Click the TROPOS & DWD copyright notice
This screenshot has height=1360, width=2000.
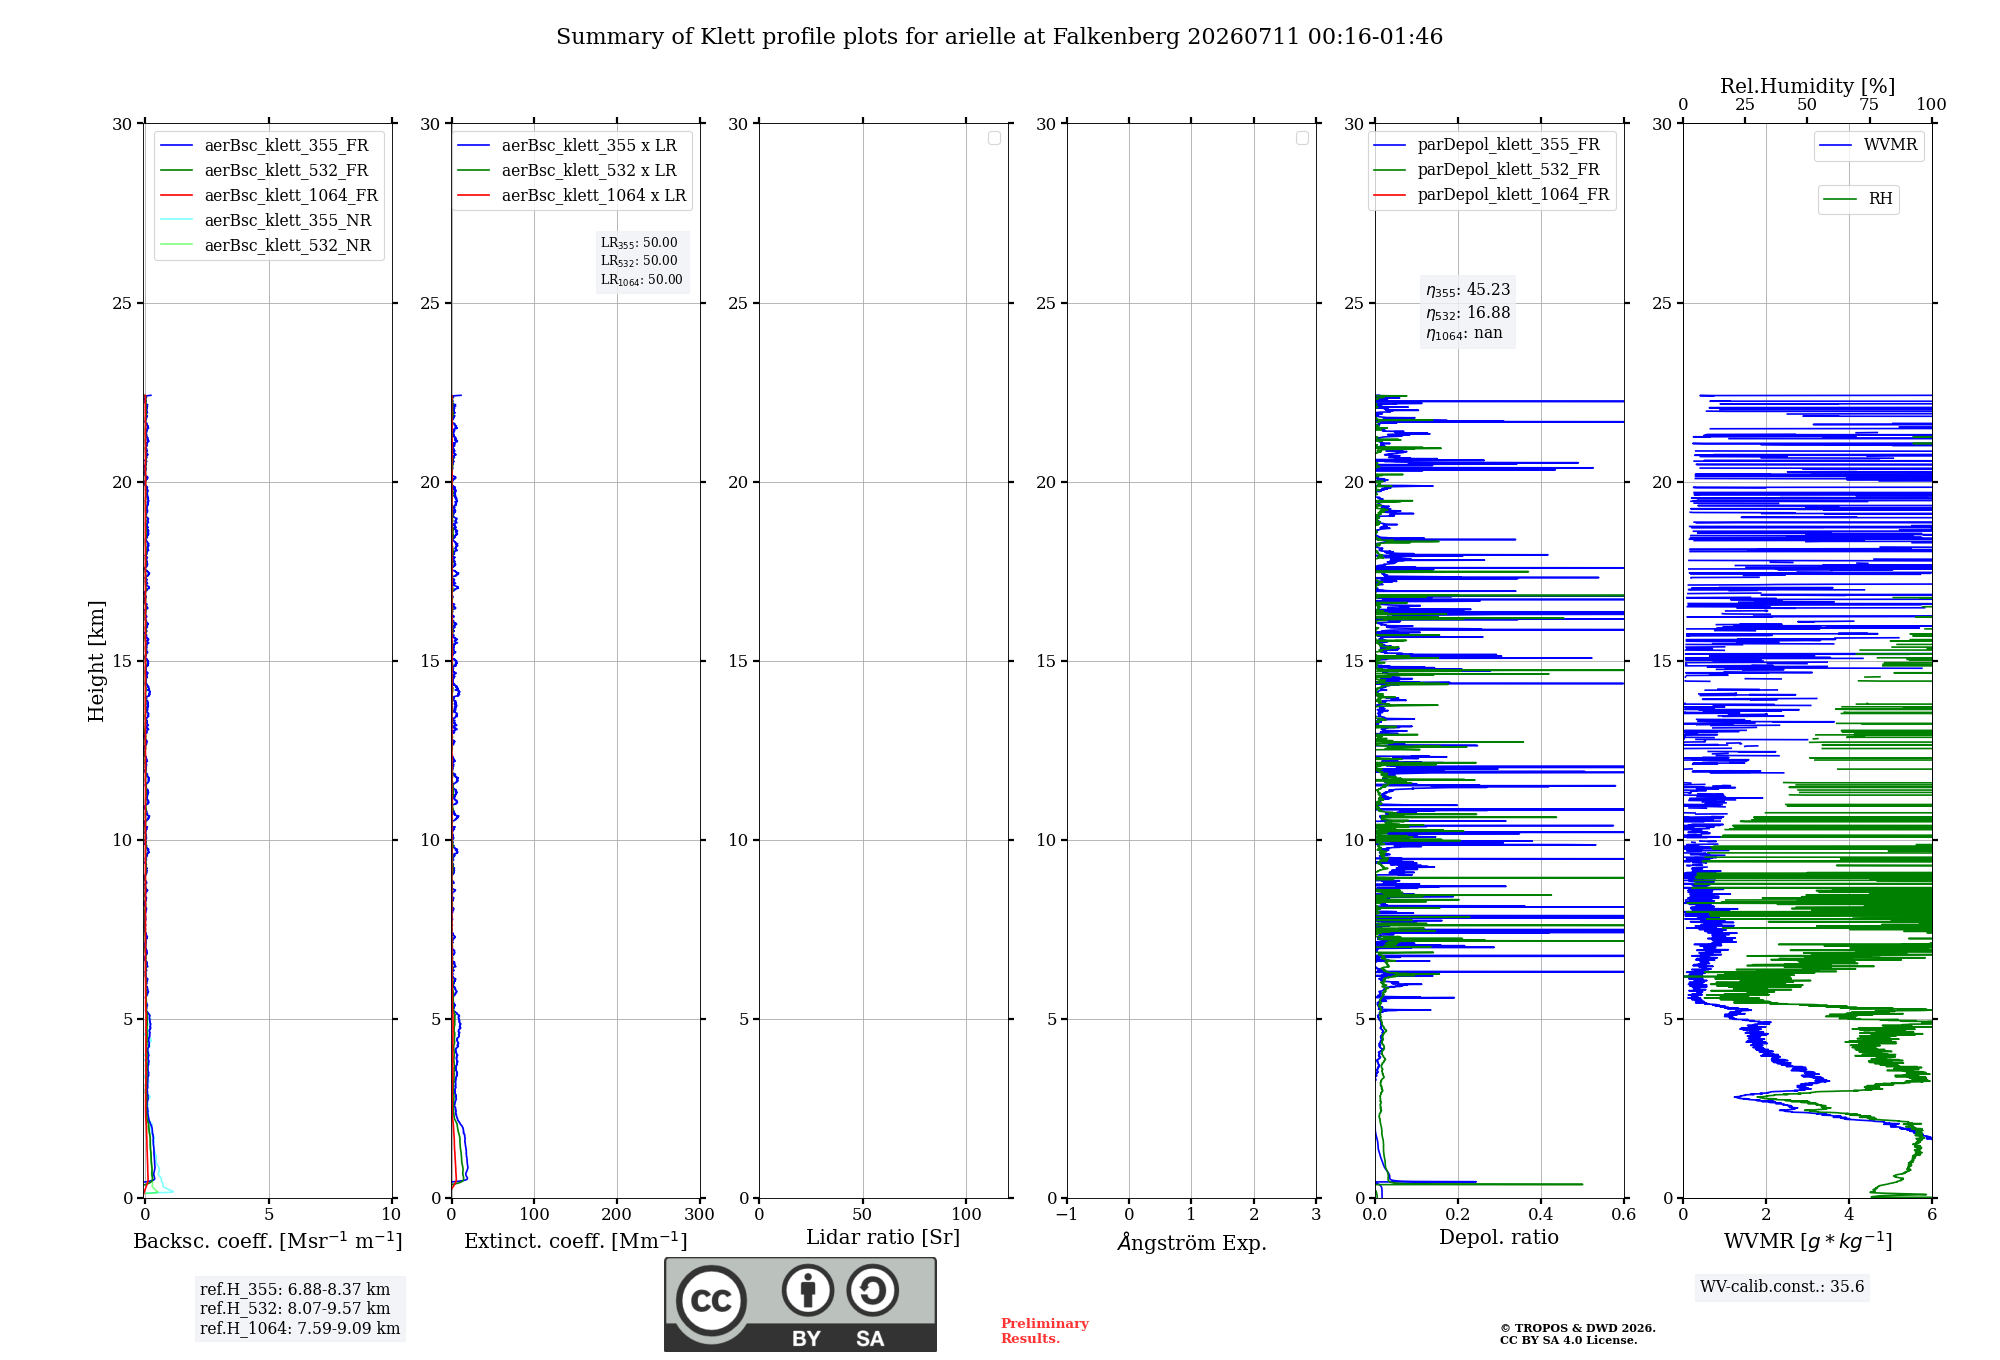point(1578,1334)
